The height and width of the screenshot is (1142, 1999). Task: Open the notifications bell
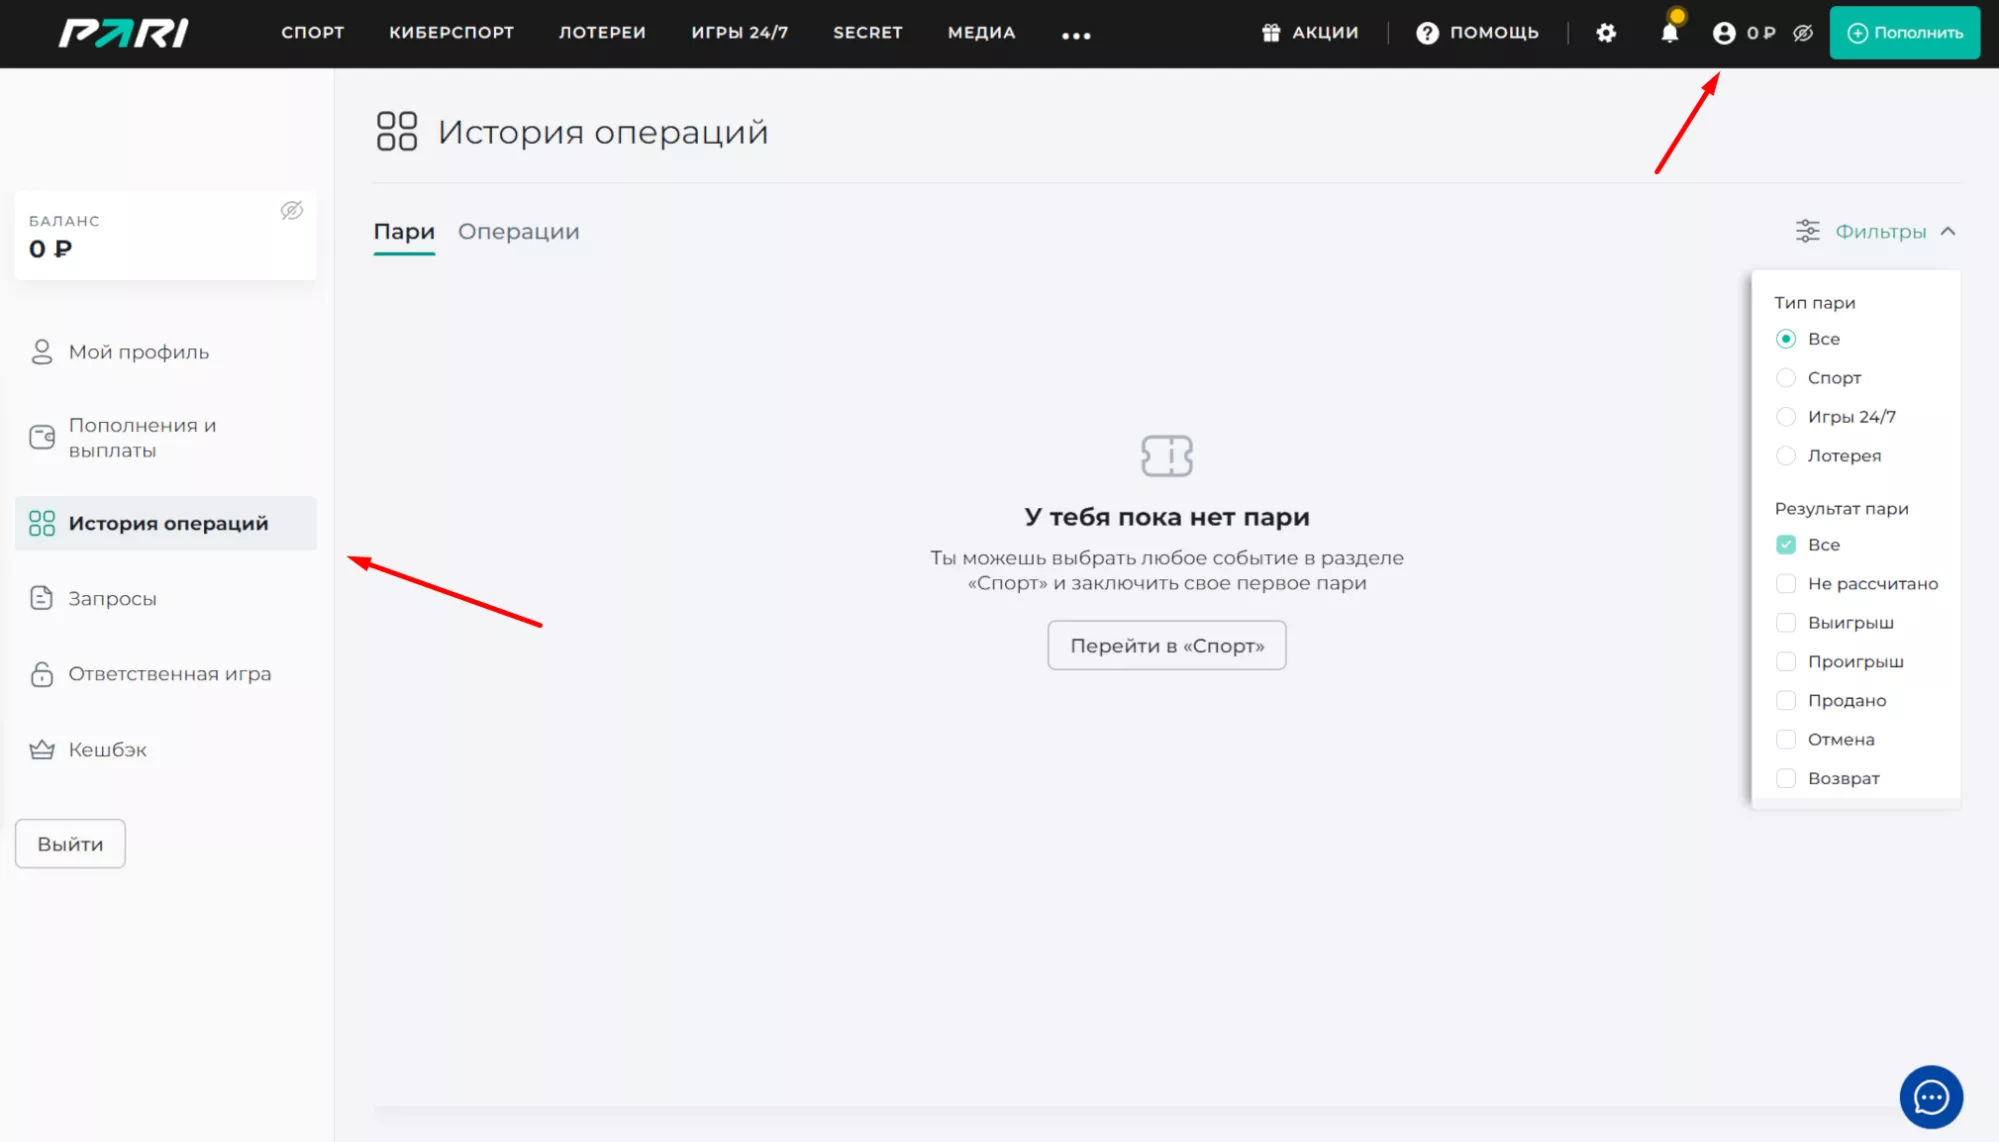pos(1669,33)
